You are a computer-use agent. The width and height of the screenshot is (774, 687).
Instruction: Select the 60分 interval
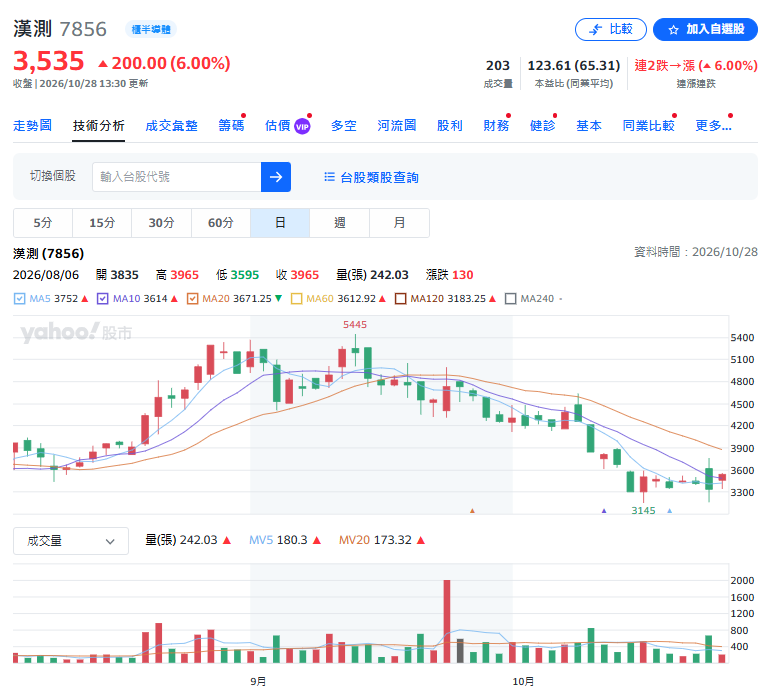point(221,223)
